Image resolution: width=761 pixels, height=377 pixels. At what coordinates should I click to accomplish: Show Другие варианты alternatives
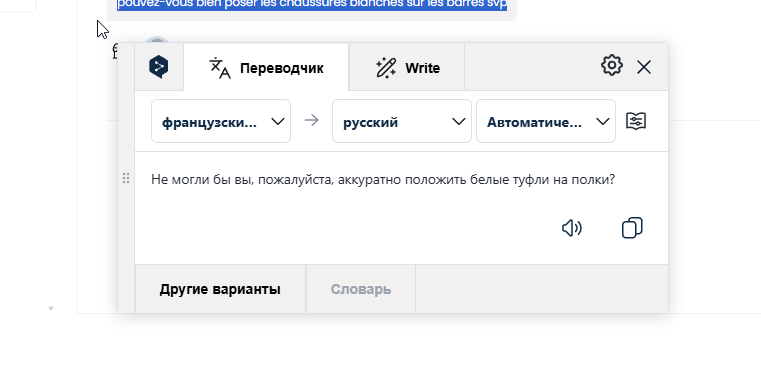click(x=220, y=289)
